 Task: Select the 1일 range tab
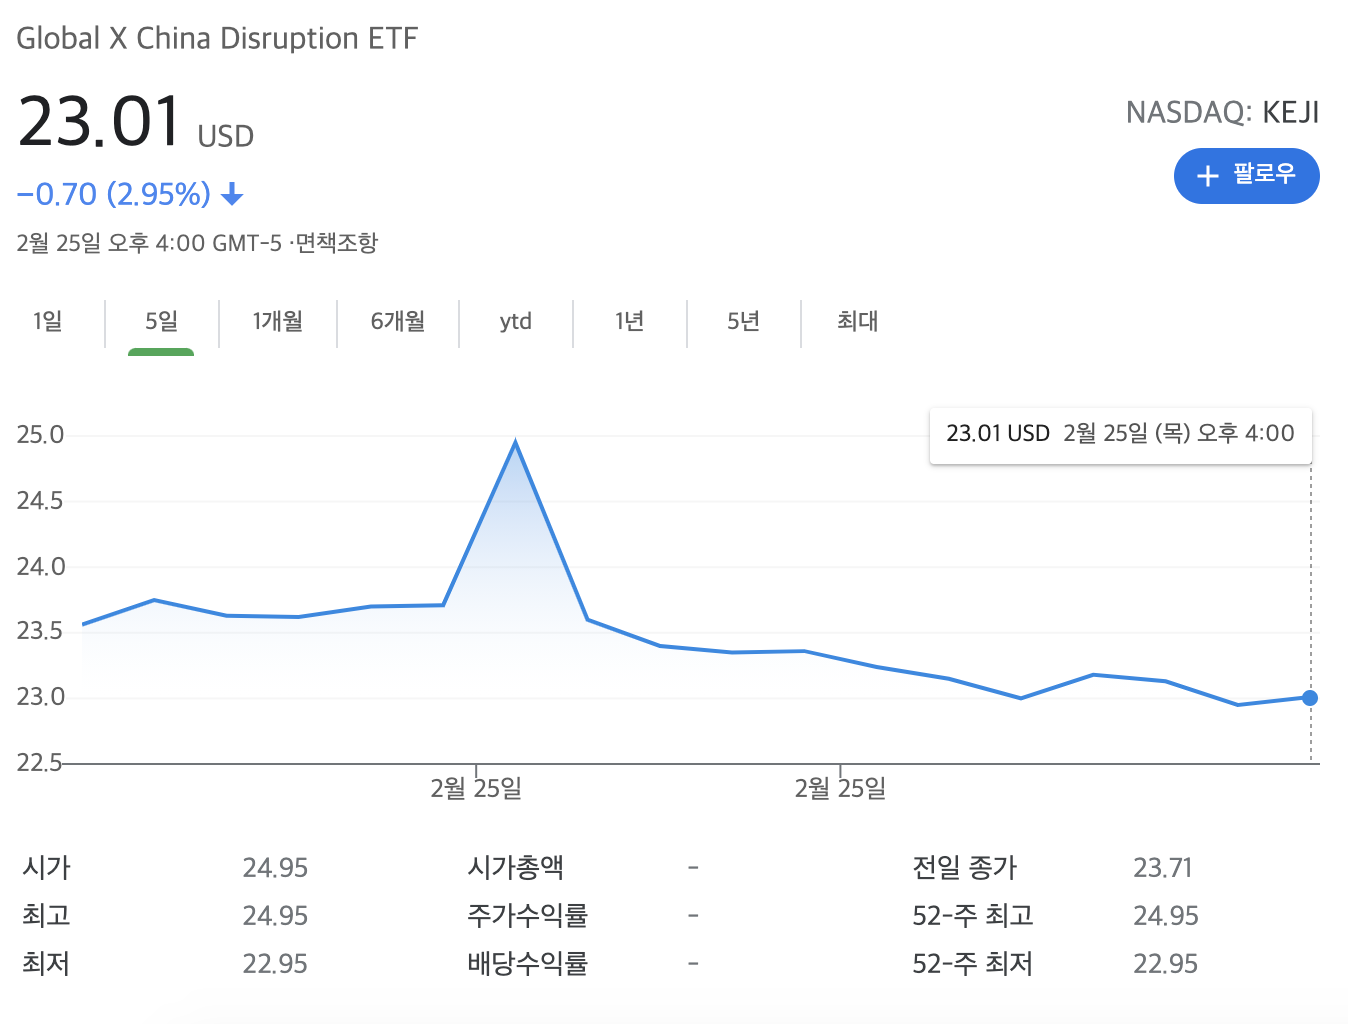pyautogui.click(x=47, y=321)
